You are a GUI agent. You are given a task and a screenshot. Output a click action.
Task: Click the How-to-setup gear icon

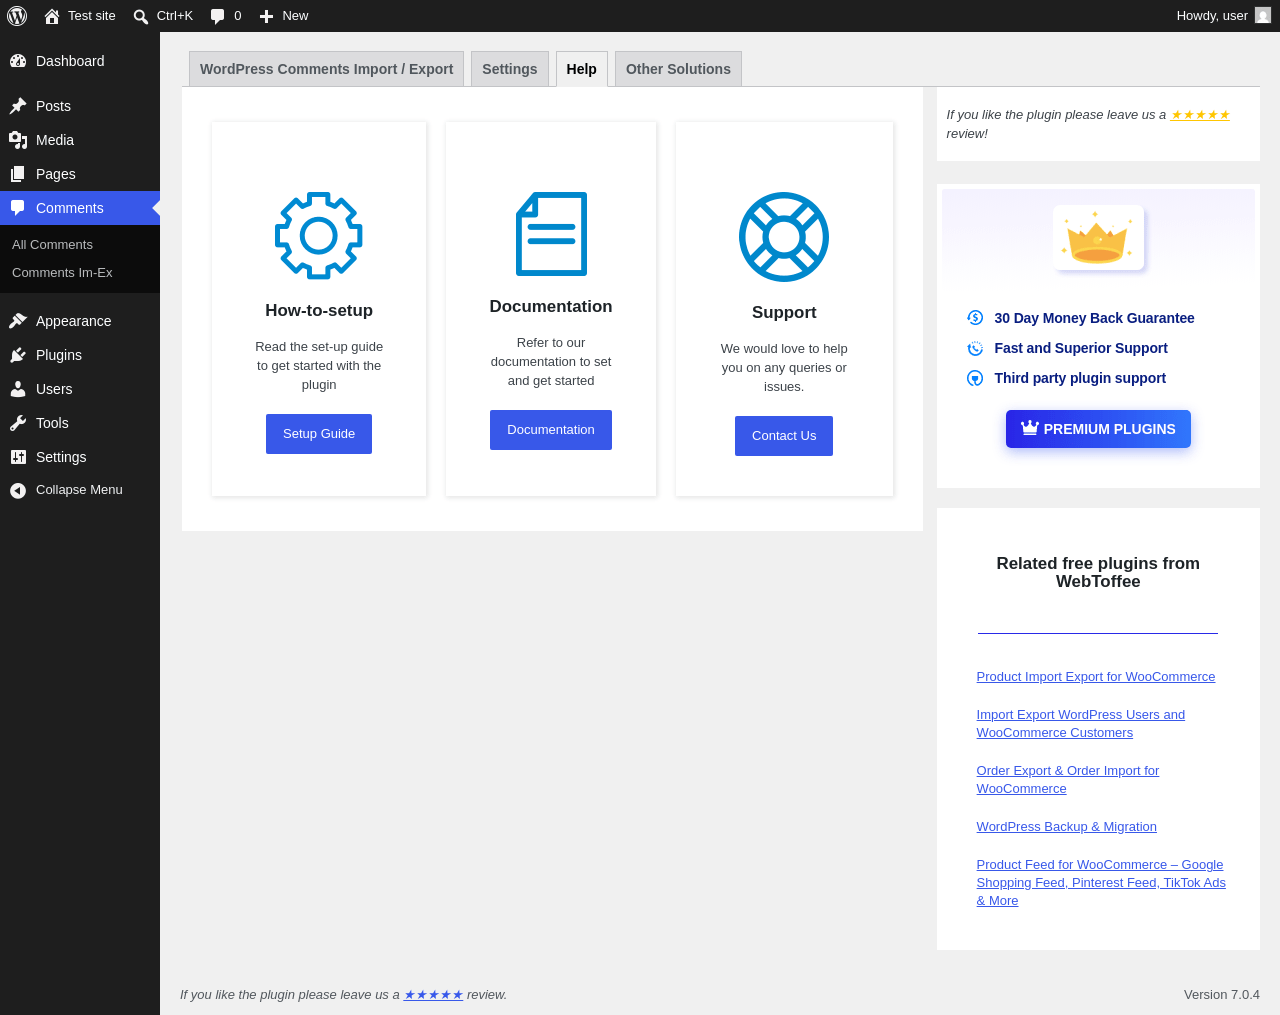[319, 236]
